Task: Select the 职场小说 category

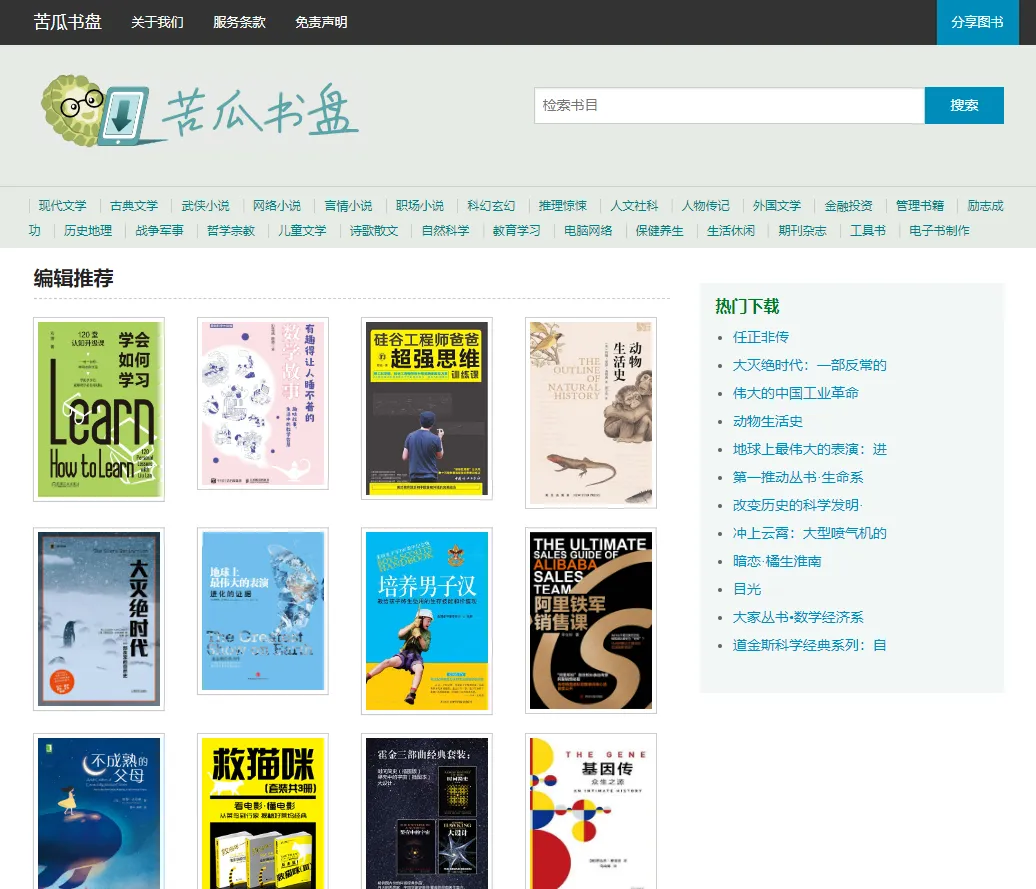Action: (420, 205)
